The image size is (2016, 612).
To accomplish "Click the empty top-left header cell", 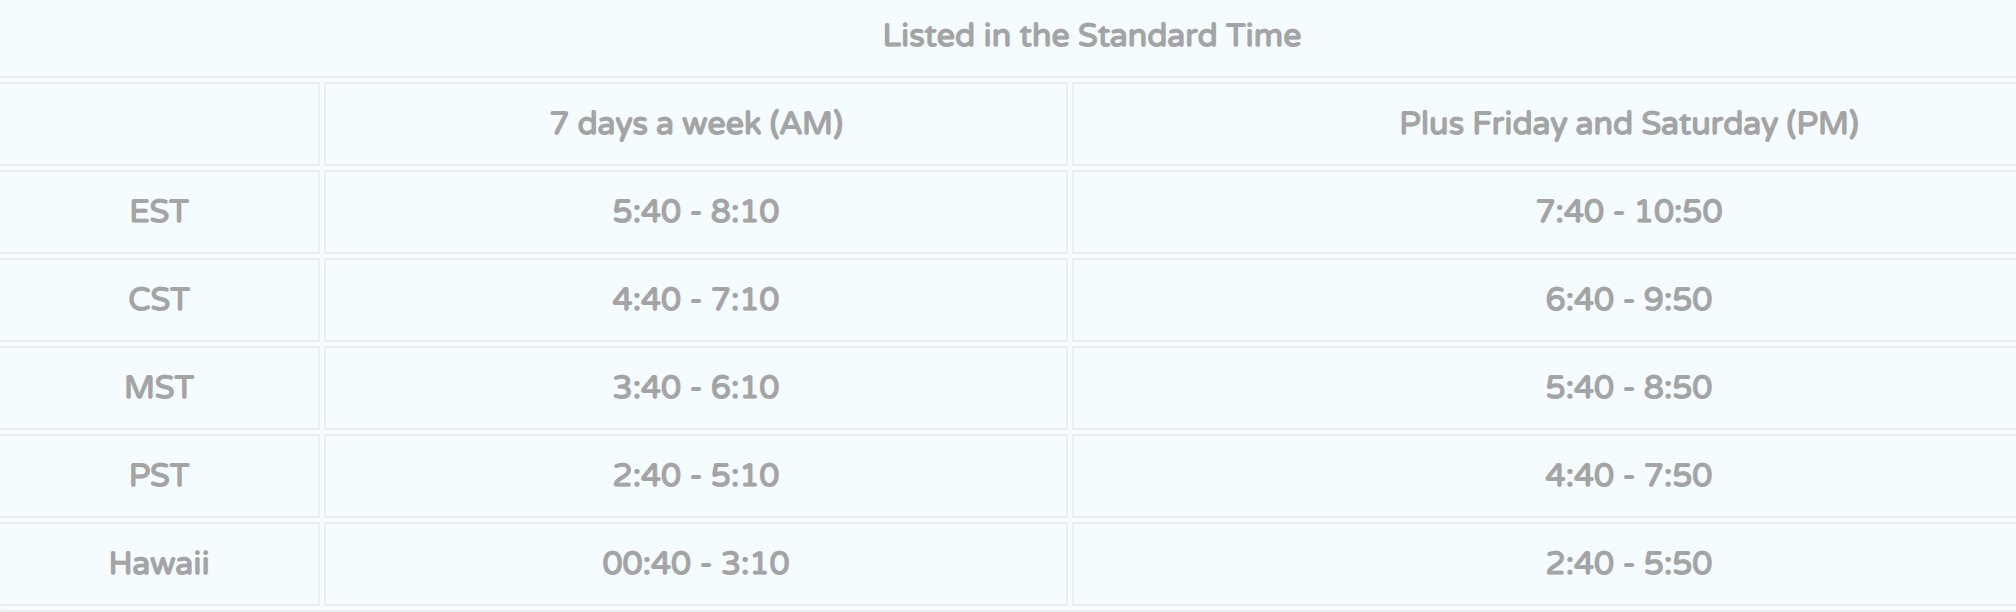I will coord(159,124).
